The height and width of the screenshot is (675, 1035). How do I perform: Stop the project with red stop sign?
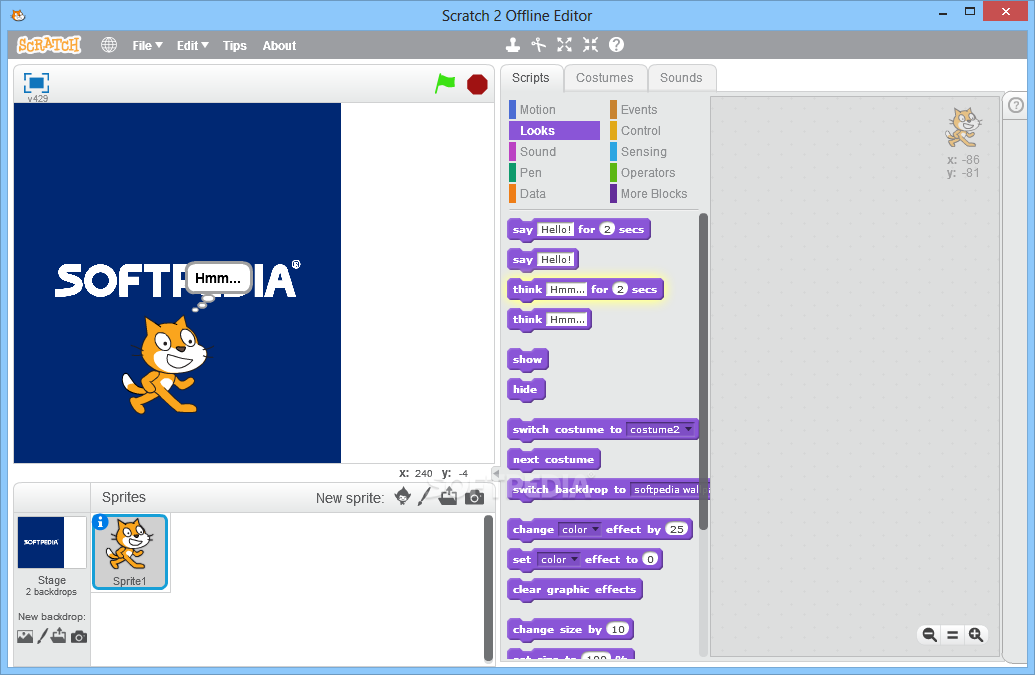[477, 84]
